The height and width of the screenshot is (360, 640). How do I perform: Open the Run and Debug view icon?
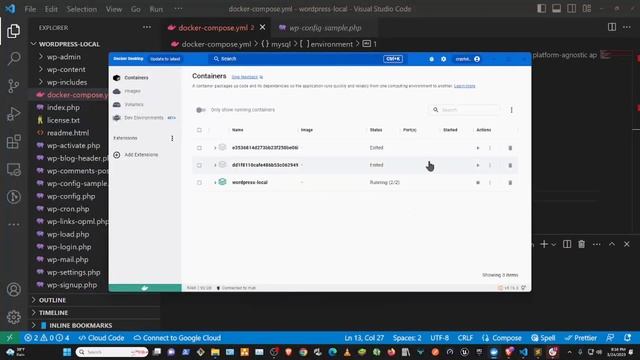click(13, 114)
